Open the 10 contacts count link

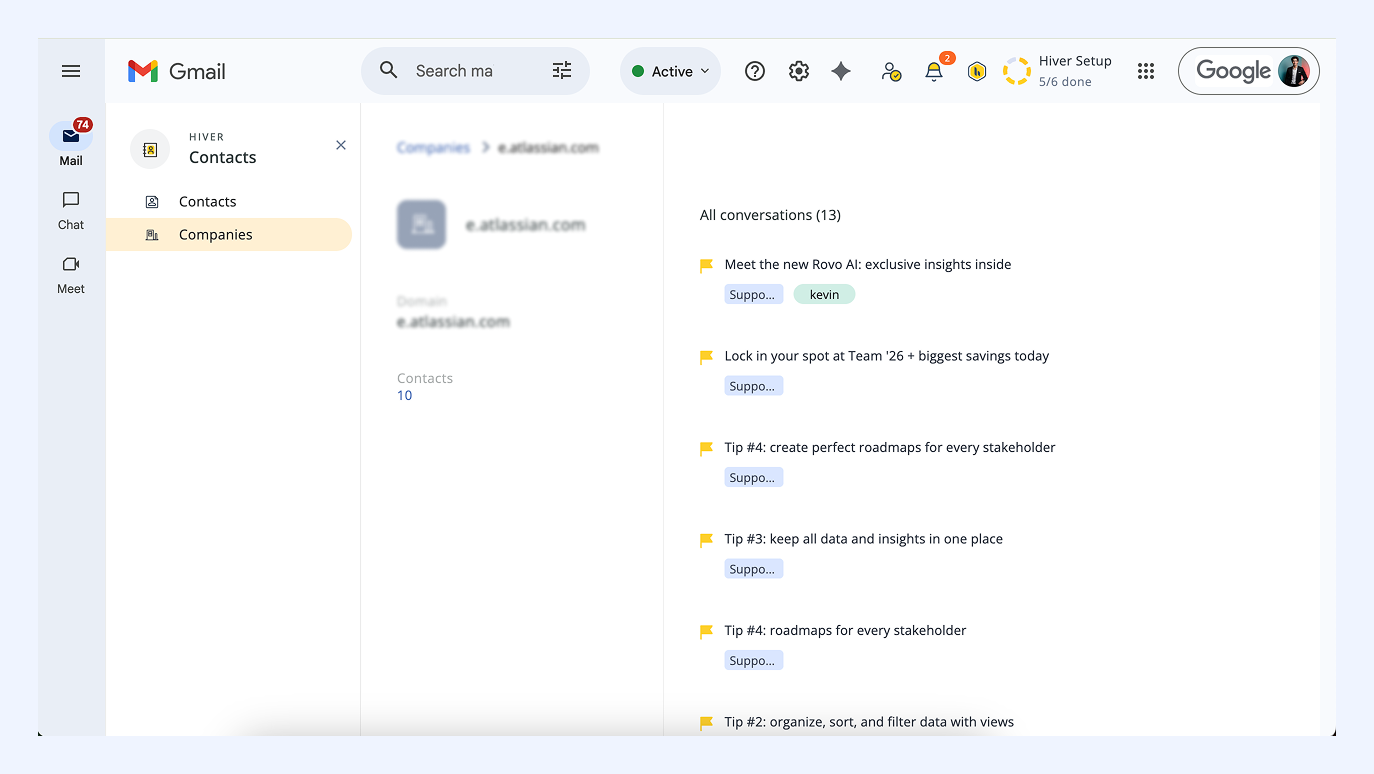(x=405, y=395)
